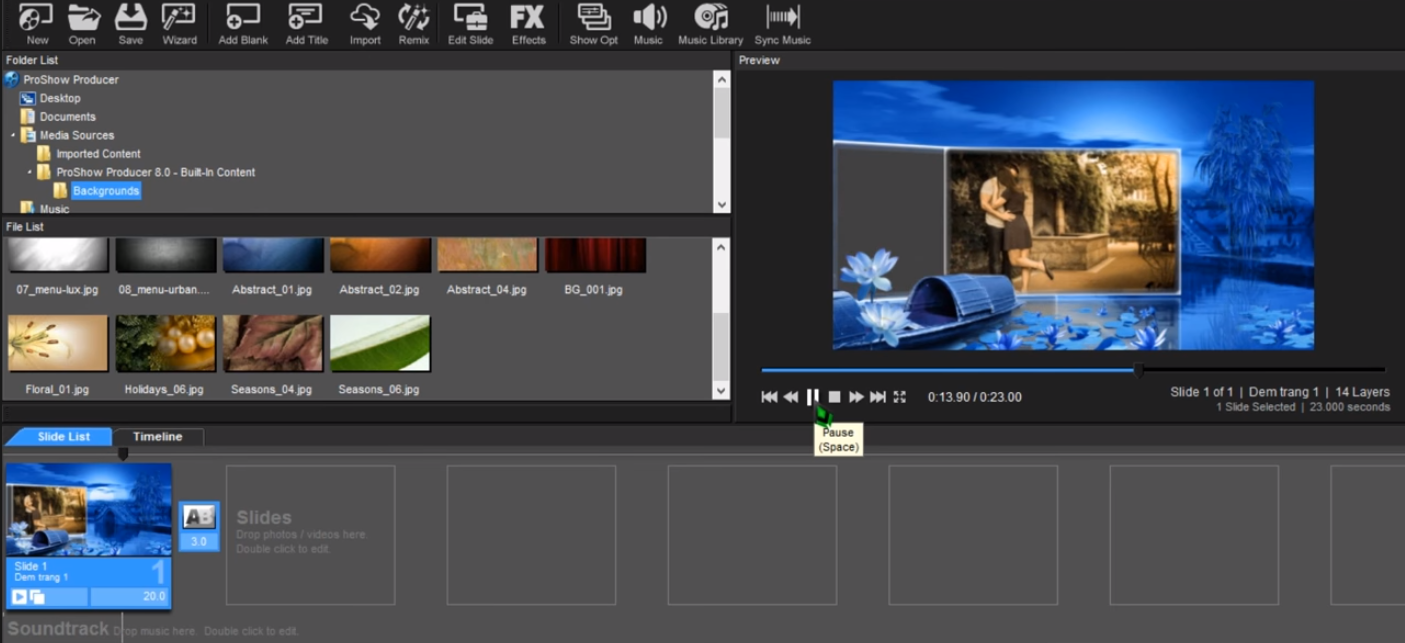
Task: Select the Slide List tab
Action: pos(57,436)
